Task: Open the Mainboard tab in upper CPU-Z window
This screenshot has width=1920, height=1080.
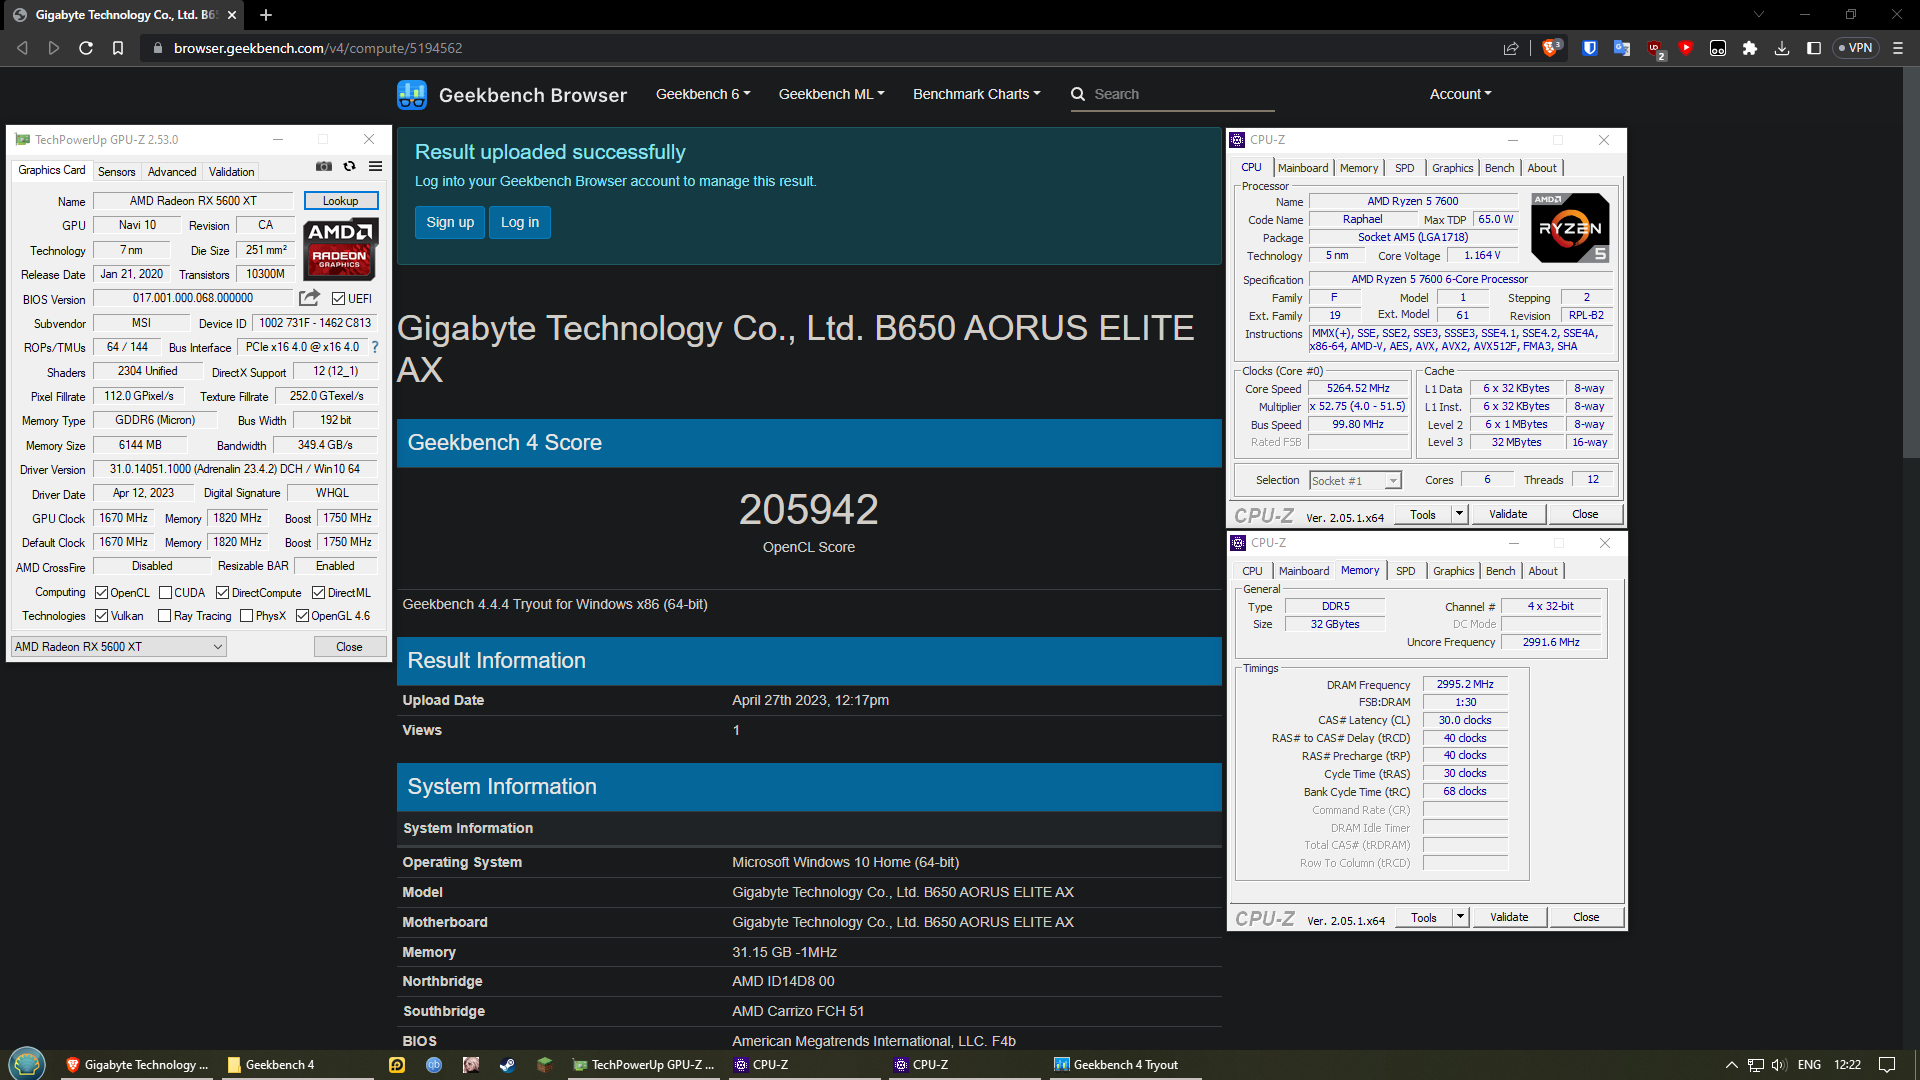Action: [x=1303, y=168]
